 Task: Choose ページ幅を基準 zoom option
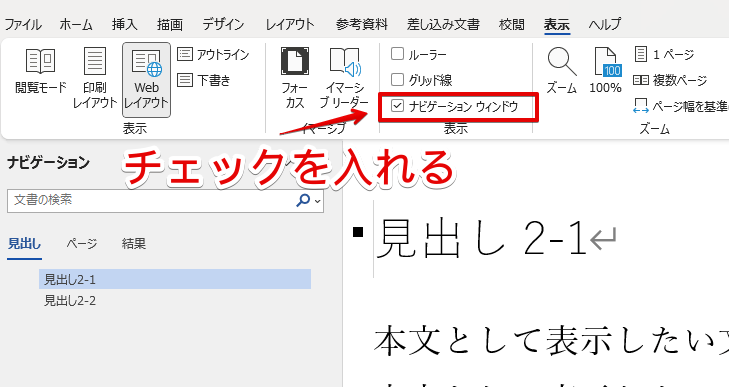coord(681,107)
